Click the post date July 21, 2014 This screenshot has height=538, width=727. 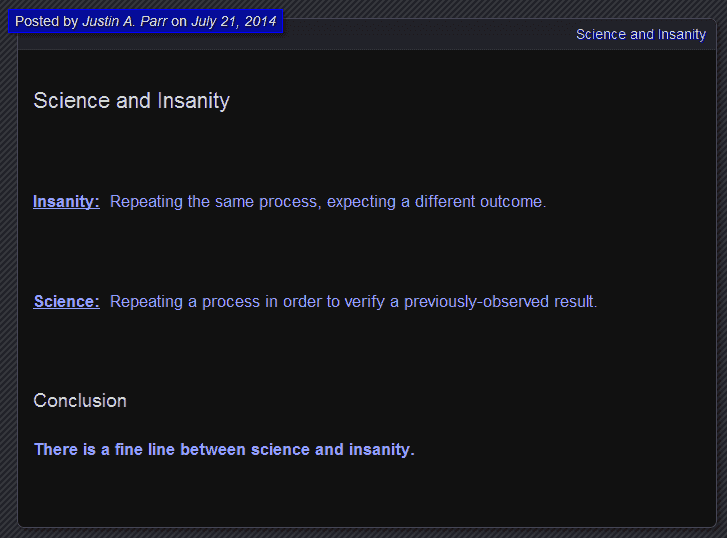click(234, 21)
